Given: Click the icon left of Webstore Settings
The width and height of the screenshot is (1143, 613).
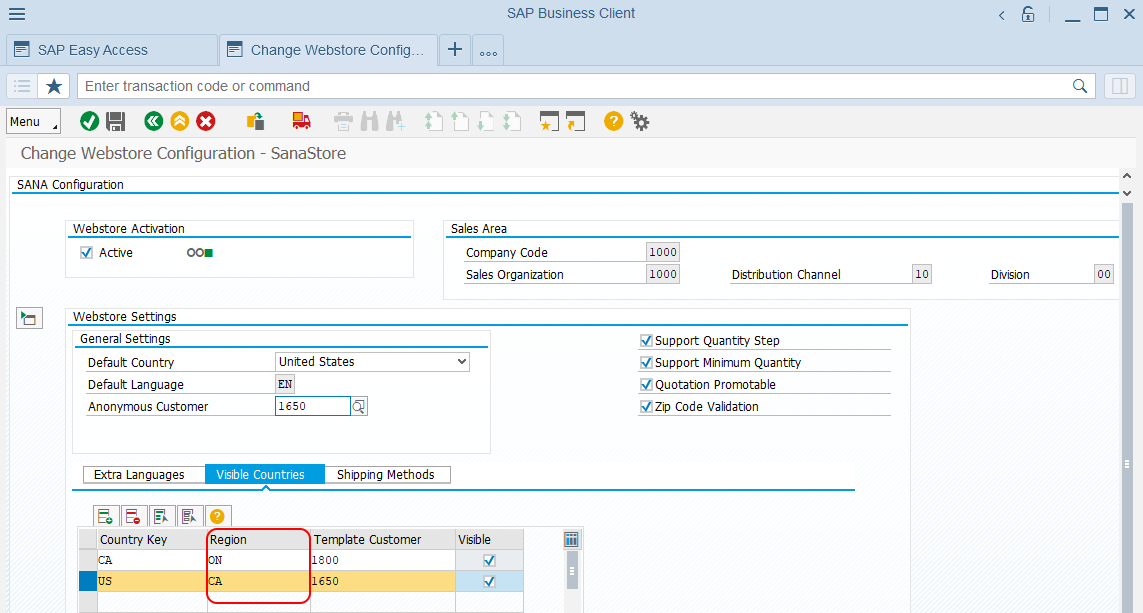Looking at the screenshot, I should (x=29, y=318).
